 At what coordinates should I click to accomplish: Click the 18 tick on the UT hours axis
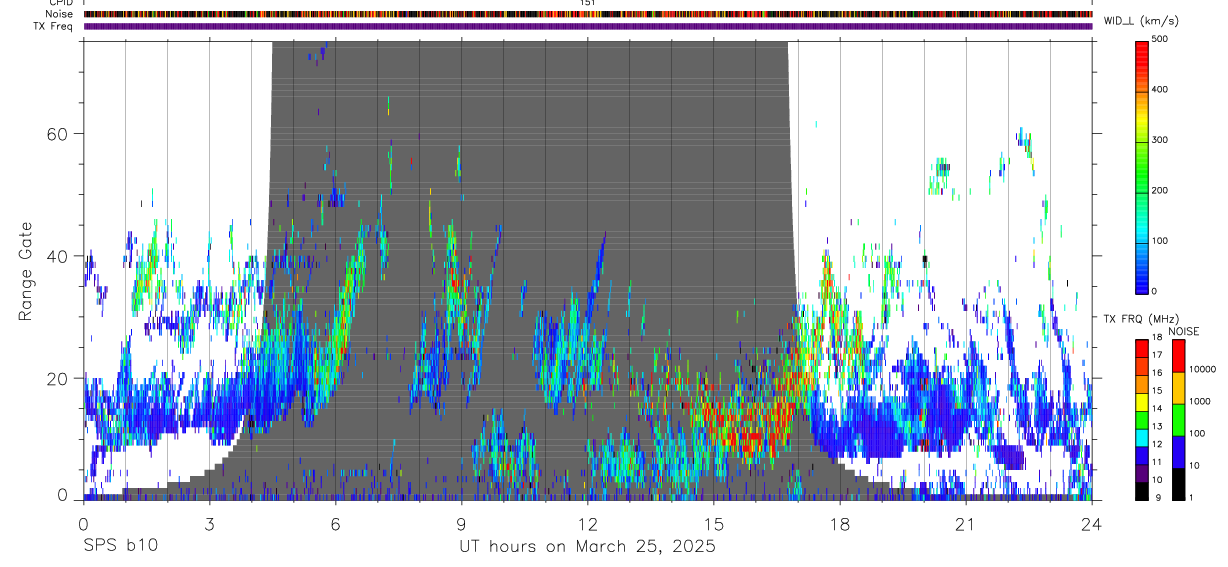(839, 524)
